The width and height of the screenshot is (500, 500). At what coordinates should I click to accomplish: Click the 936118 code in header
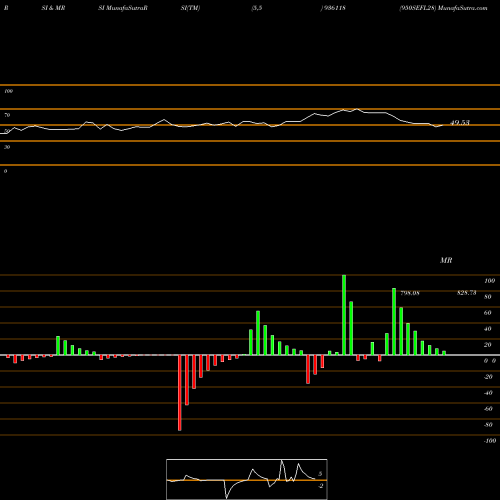[x=334, y=8]
